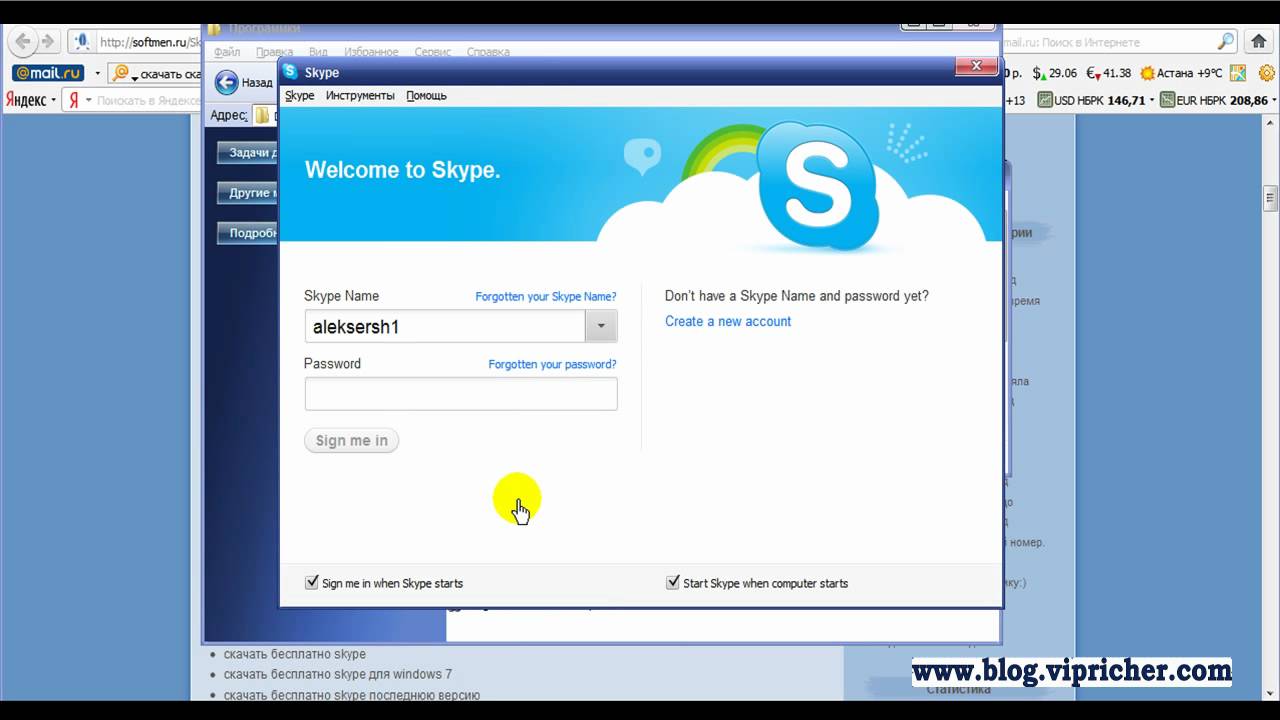Click the Задачи tasks panel in Explorer
The height and width of the screenshot is (720, 1280).
point(246,153)
